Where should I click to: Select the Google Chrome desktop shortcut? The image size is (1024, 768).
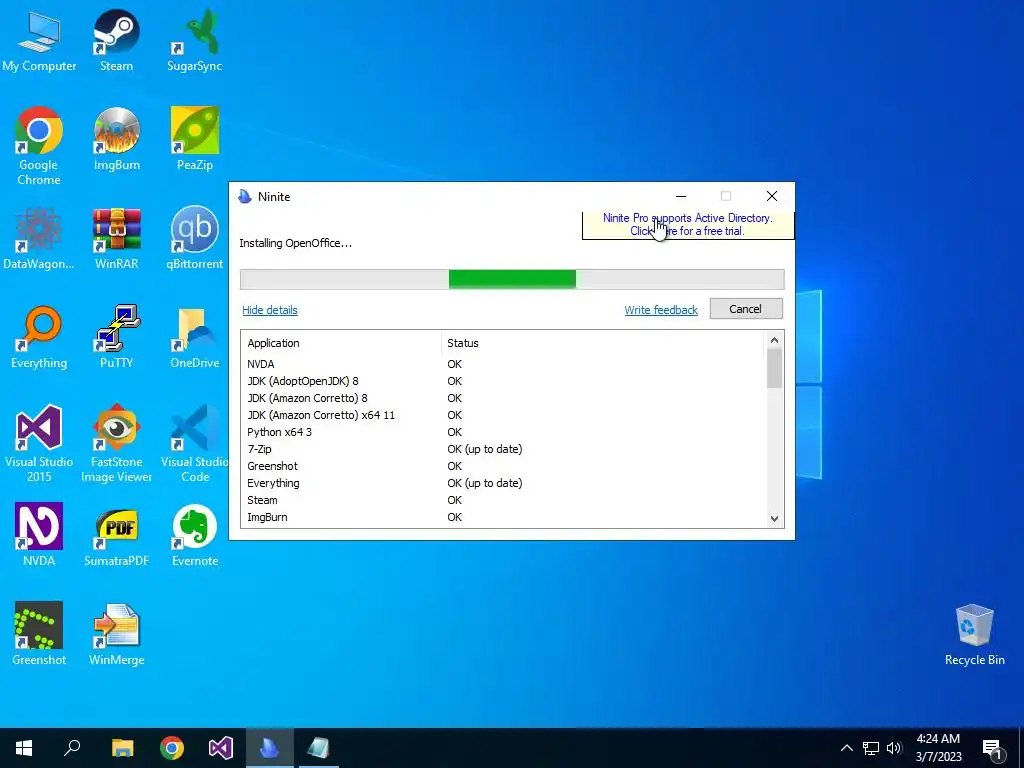pos(39,146)
